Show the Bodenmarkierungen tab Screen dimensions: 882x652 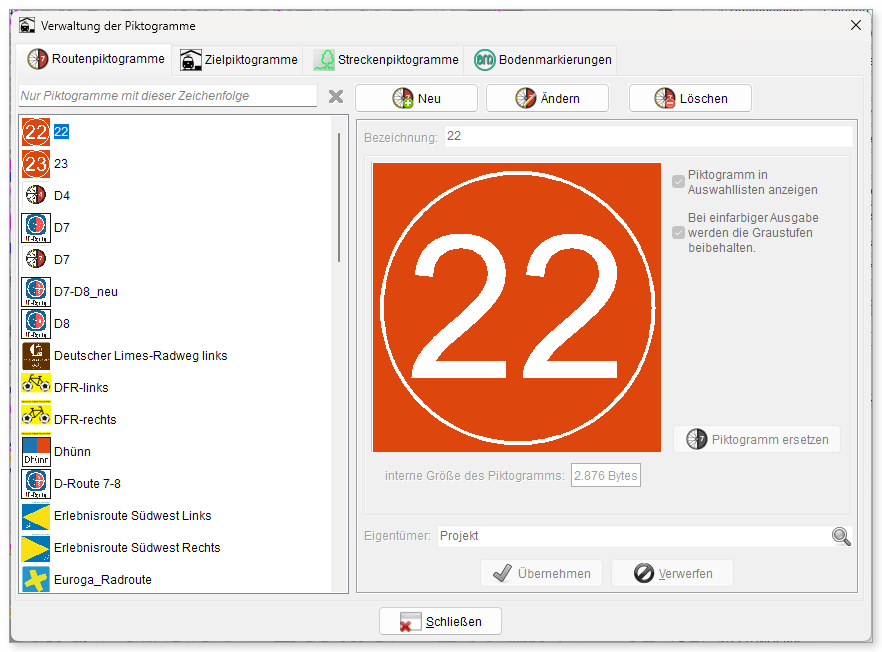[542, 60]
